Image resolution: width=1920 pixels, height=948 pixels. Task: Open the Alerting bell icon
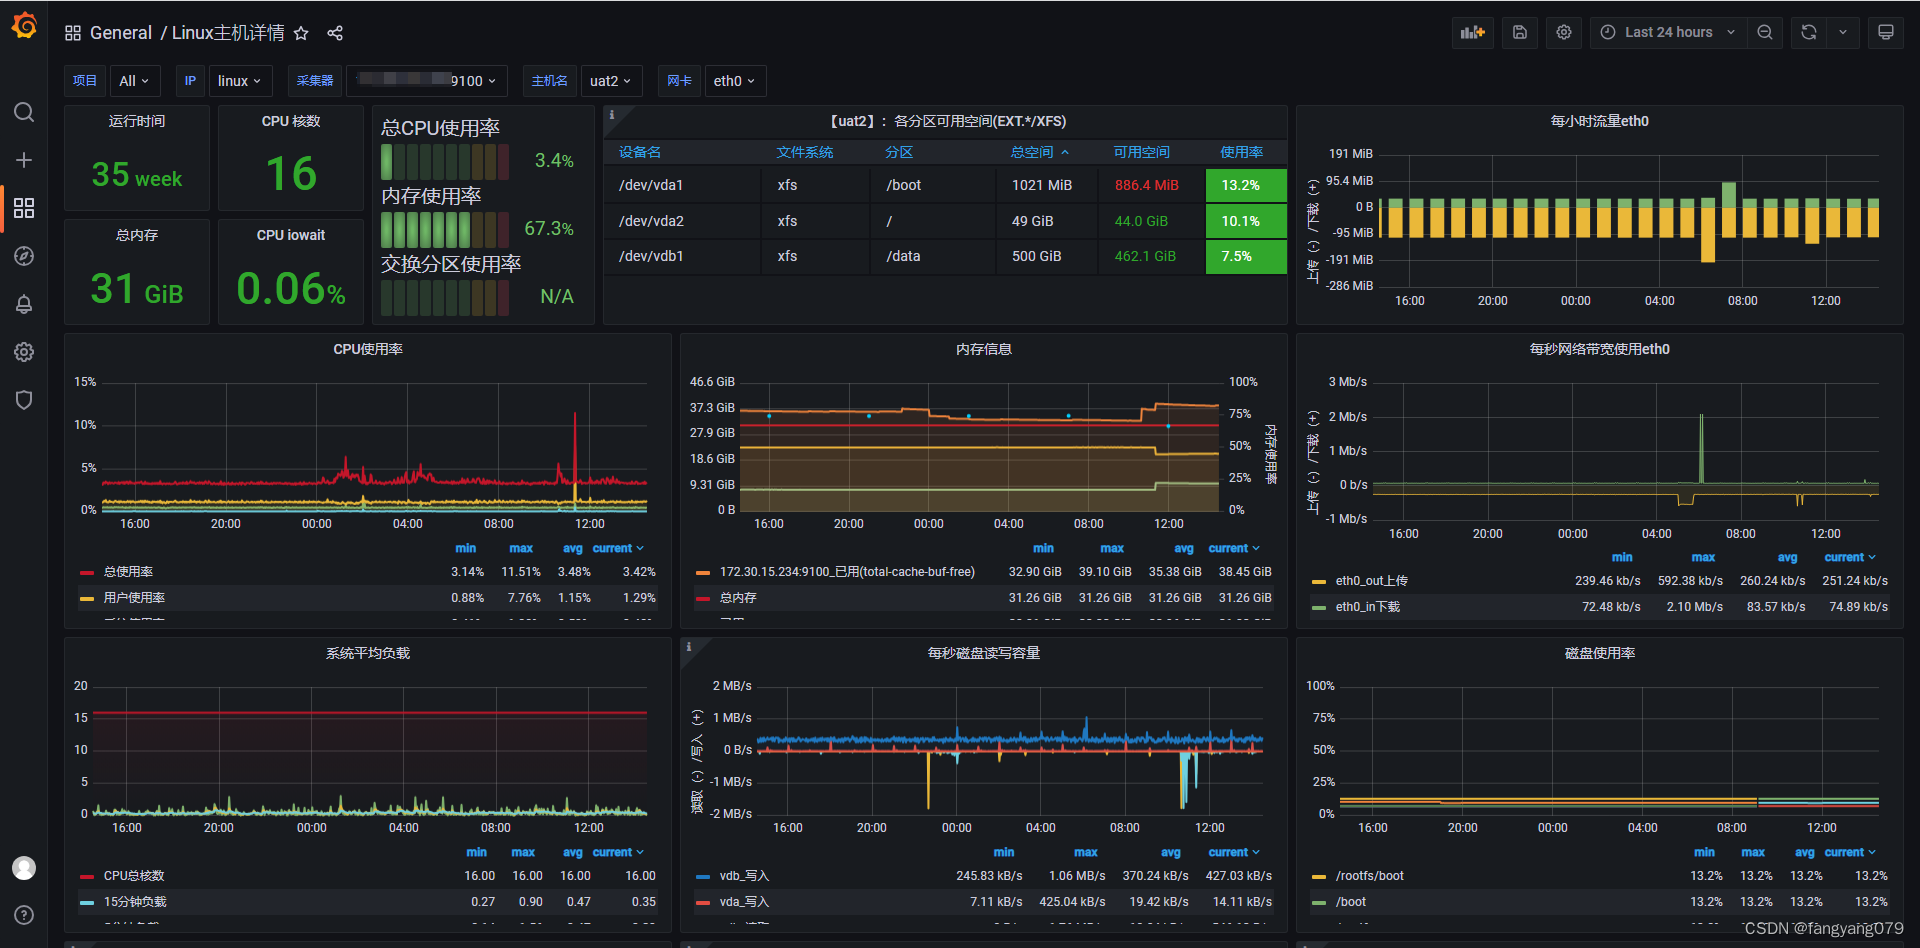click(24, 304)
